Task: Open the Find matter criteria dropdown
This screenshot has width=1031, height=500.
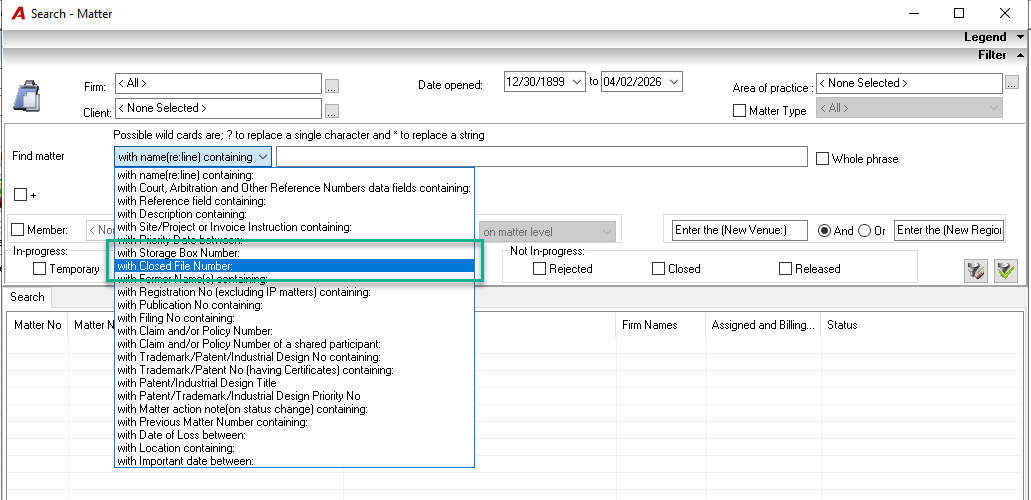Action: [263, 157]
